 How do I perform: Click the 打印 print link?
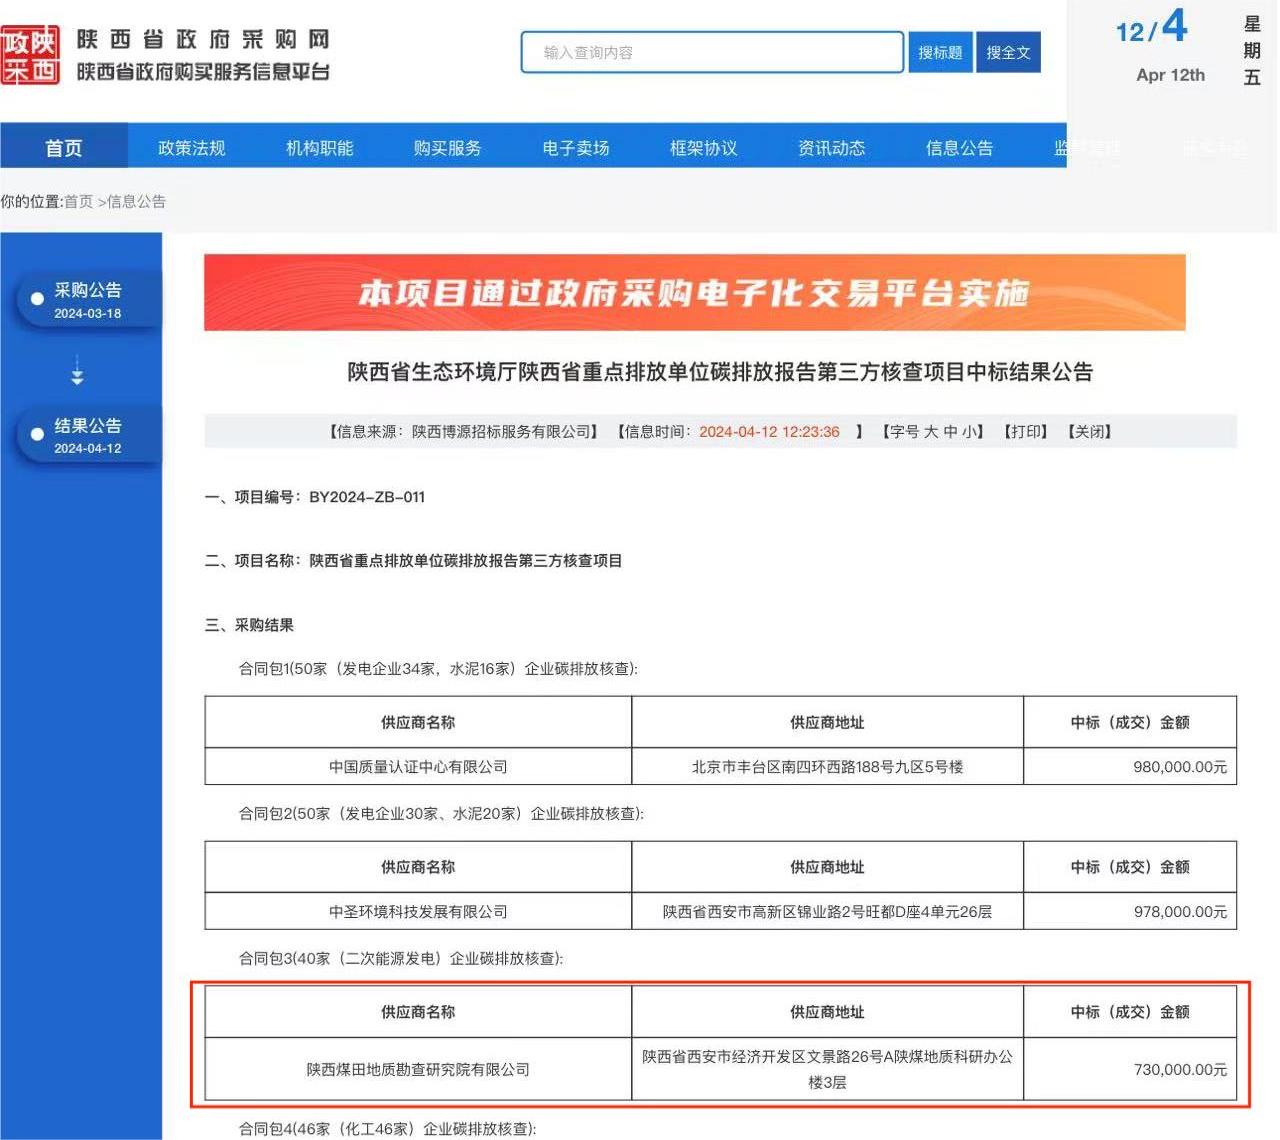pyautogui.click(x=1026, y=431)
